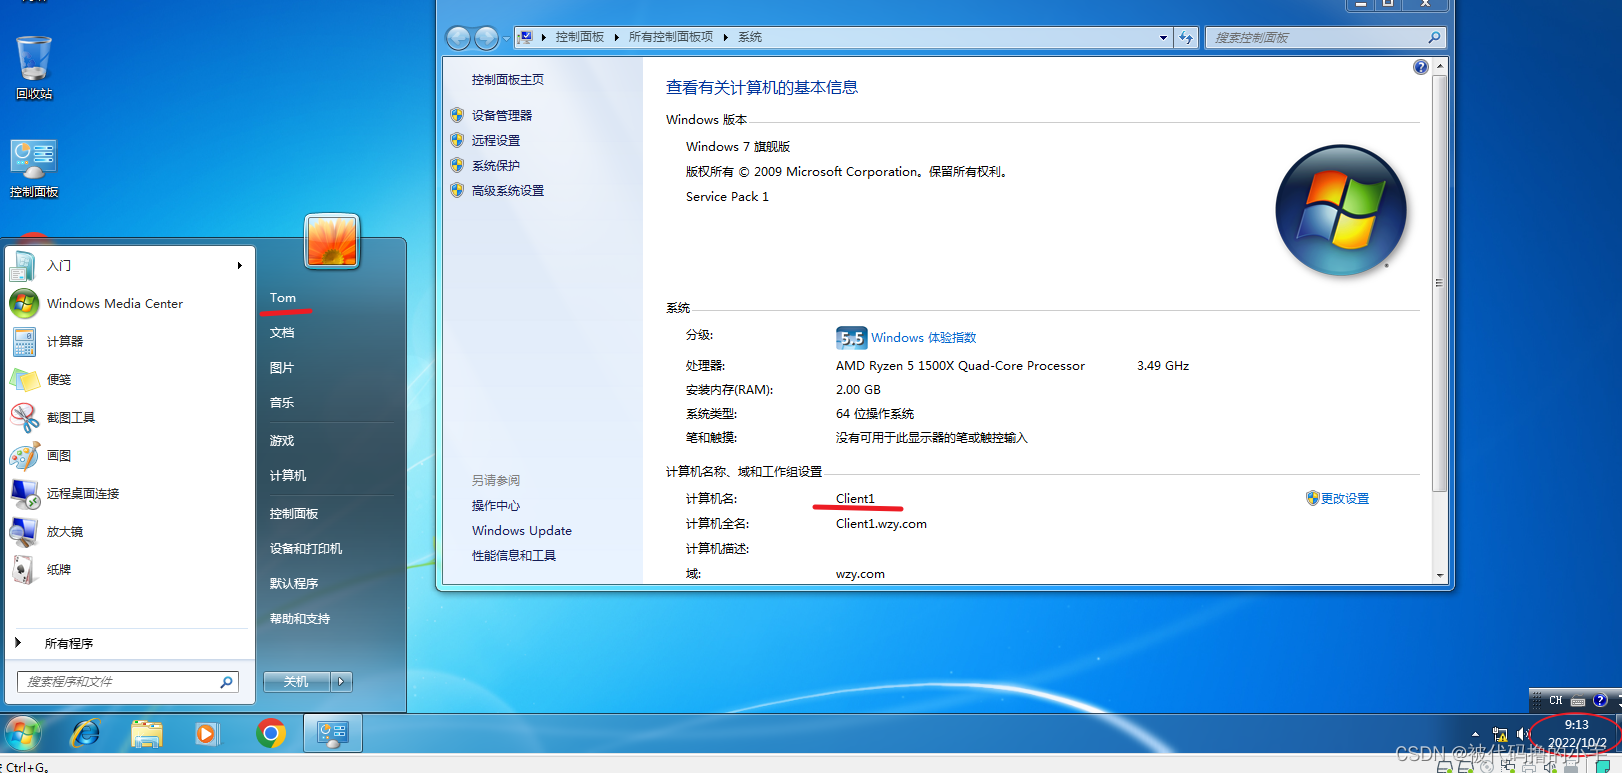This screenshot has height=773, width=1622.
Task: Click the back navigation arrow
Action: [458, 38]
